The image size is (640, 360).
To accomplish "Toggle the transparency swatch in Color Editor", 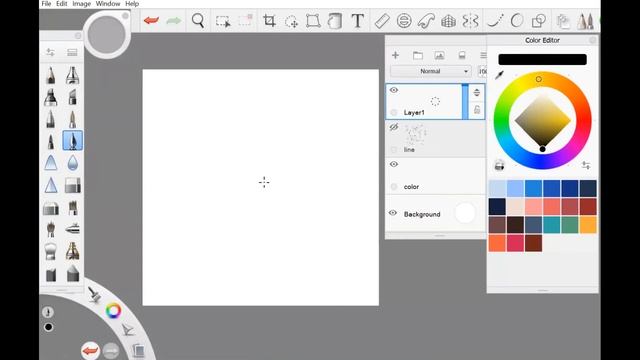I will [x=499, y=165].
